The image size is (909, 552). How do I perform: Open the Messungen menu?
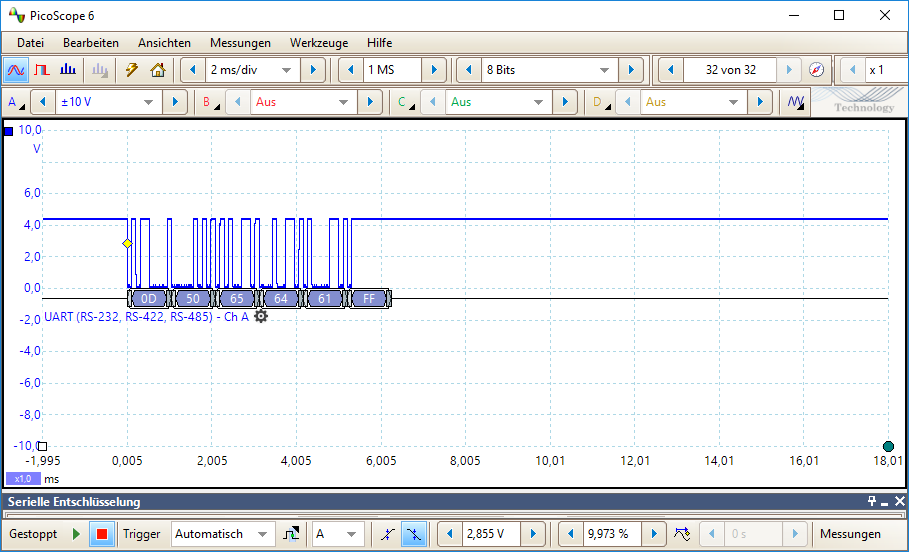pyautogui.click(x=240, y=43)
